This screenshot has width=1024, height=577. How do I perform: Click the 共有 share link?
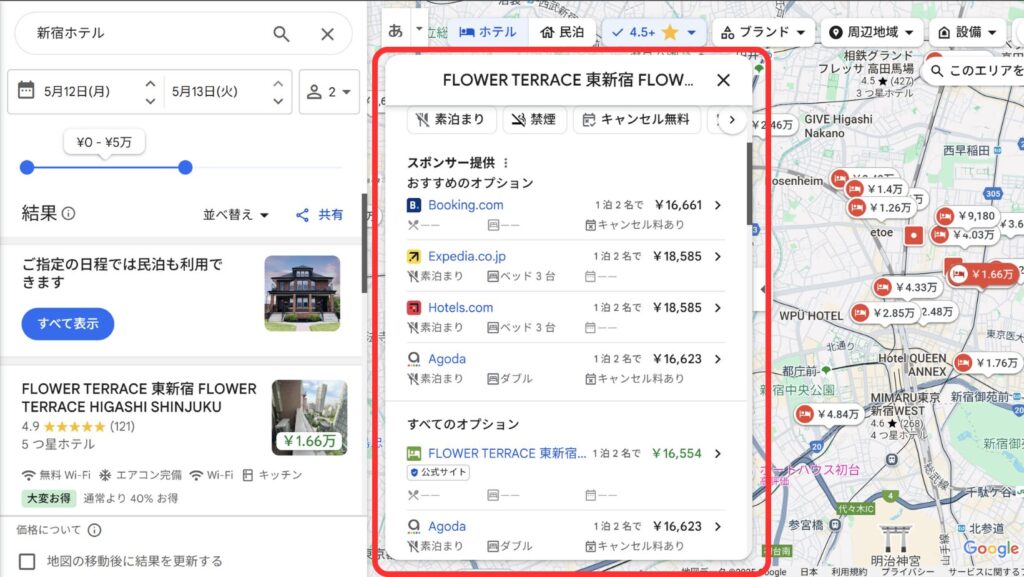319,215
